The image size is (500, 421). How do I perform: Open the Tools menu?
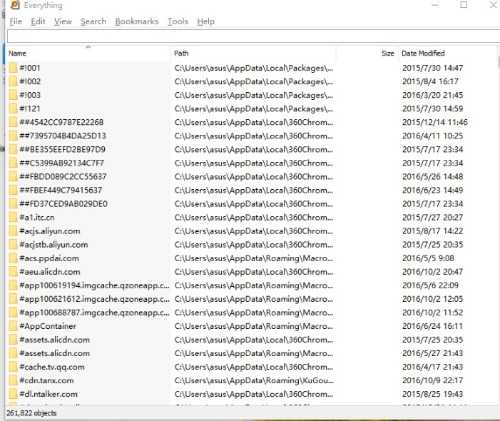[x=178, y=22]
